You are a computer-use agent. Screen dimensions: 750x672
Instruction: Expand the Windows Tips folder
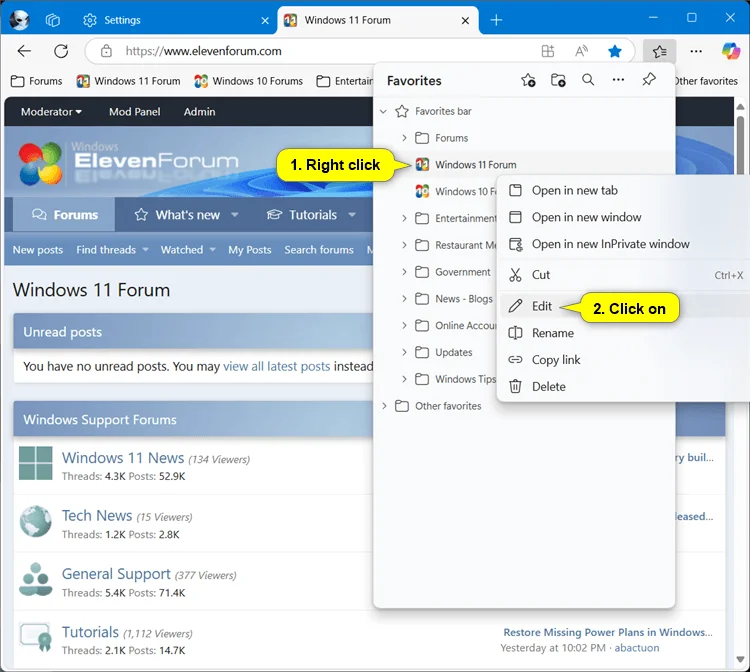(x=404, y=379)
